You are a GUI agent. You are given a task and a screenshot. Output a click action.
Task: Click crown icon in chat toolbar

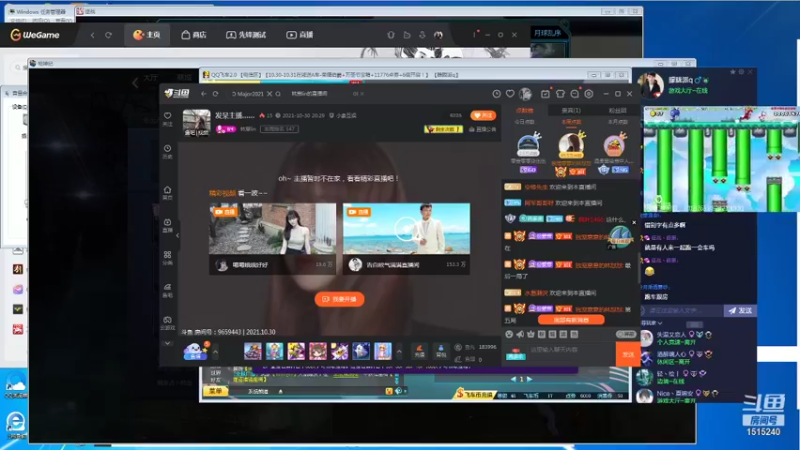[531, 334]
